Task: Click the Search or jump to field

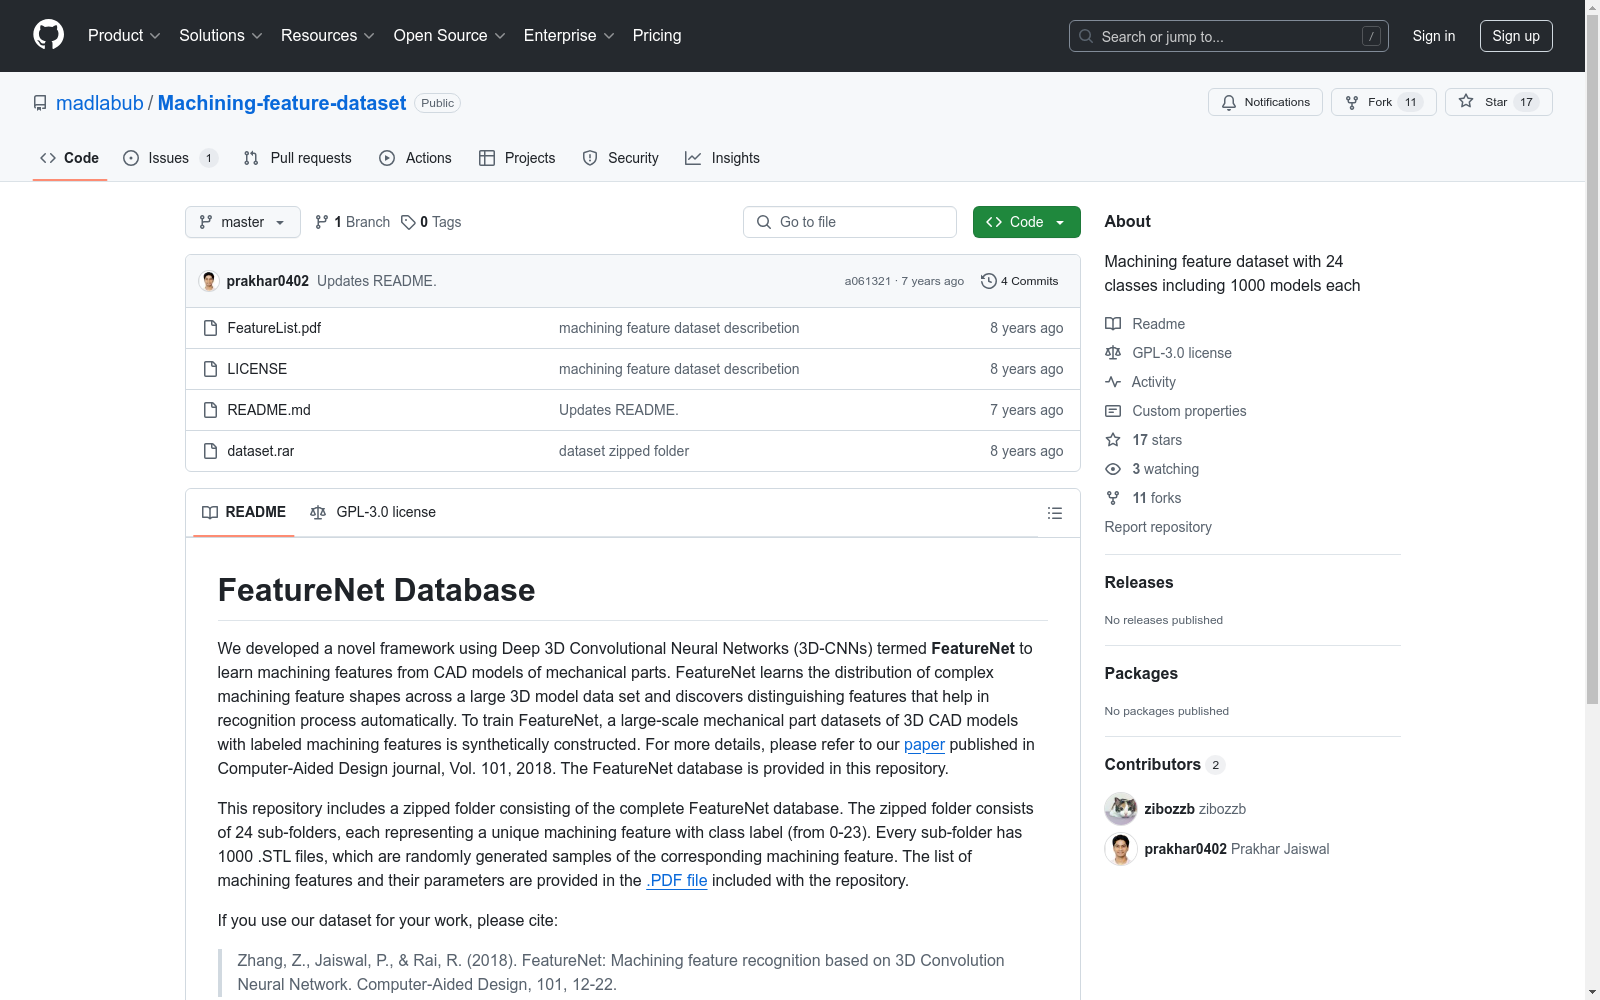Action: tap(1229, 36)
